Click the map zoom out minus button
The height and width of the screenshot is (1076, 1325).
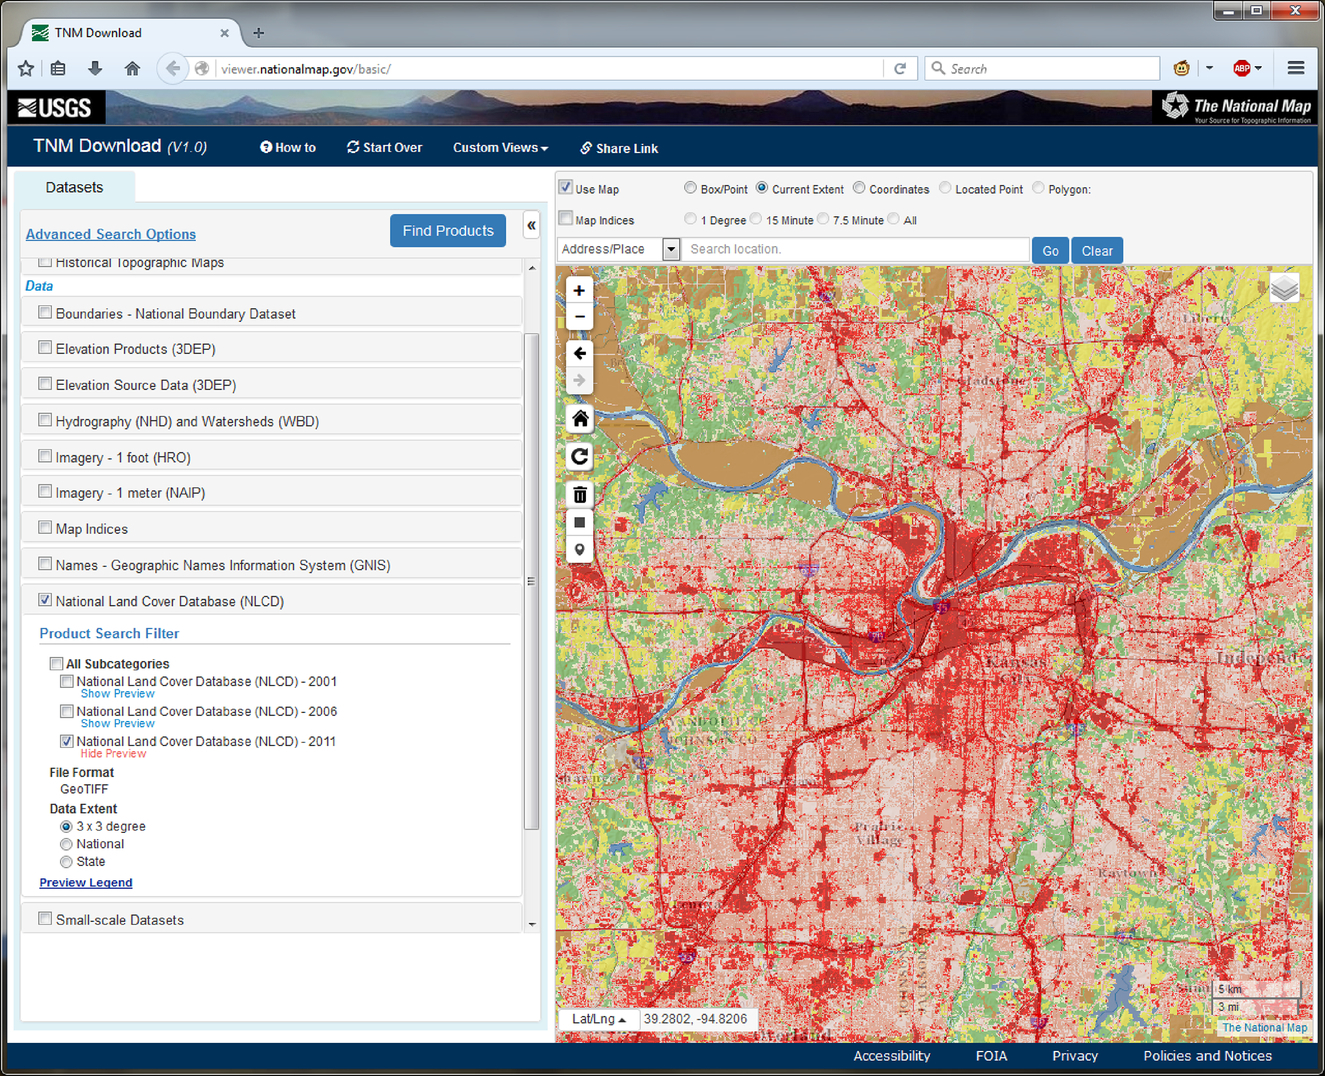(579, 317)
